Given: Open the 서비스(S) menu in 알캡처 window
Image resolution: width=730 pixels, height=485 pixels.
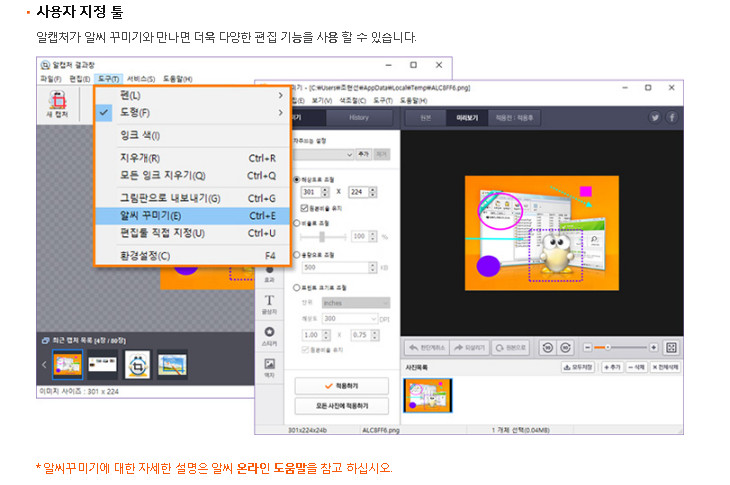Looking at the screenshot, I should click(141, 79).
